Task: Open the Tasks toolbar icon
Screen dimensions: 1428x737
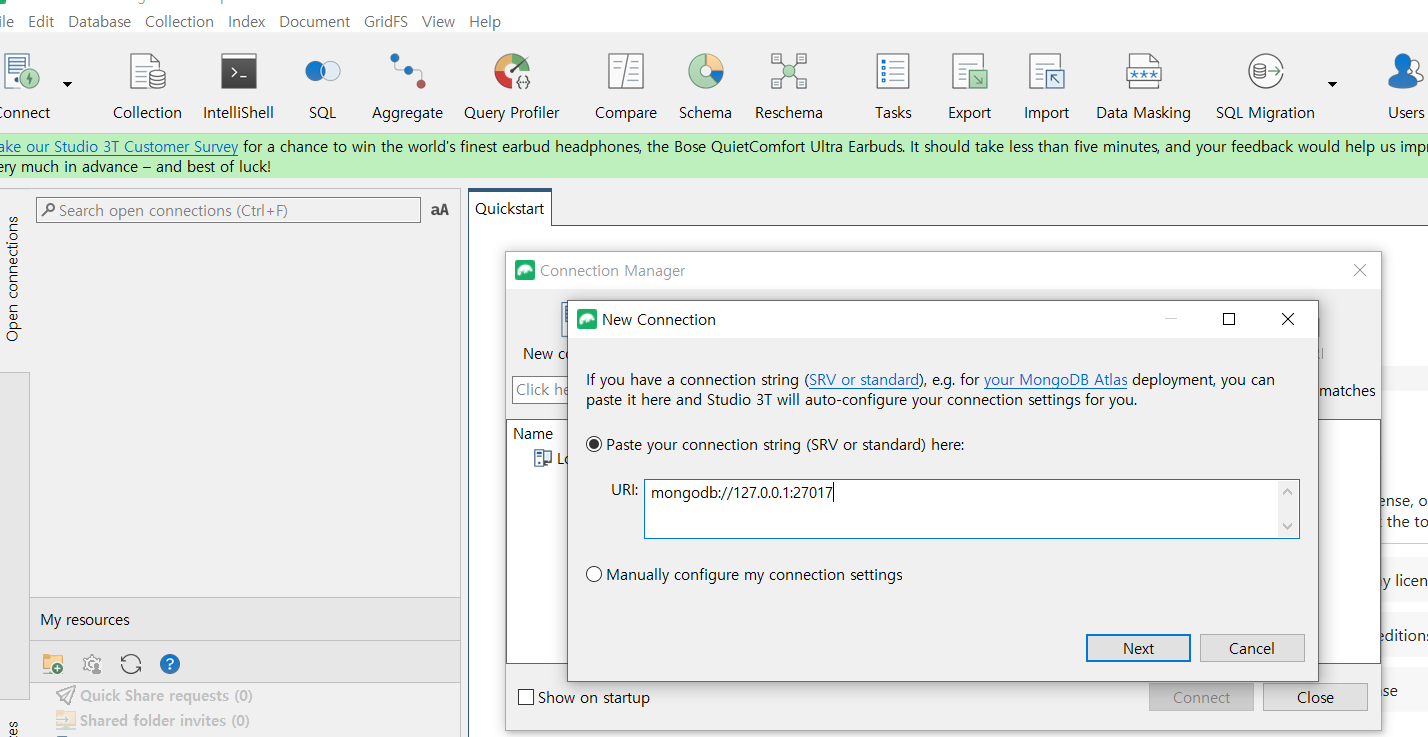Action: click(x=893, y=86)
